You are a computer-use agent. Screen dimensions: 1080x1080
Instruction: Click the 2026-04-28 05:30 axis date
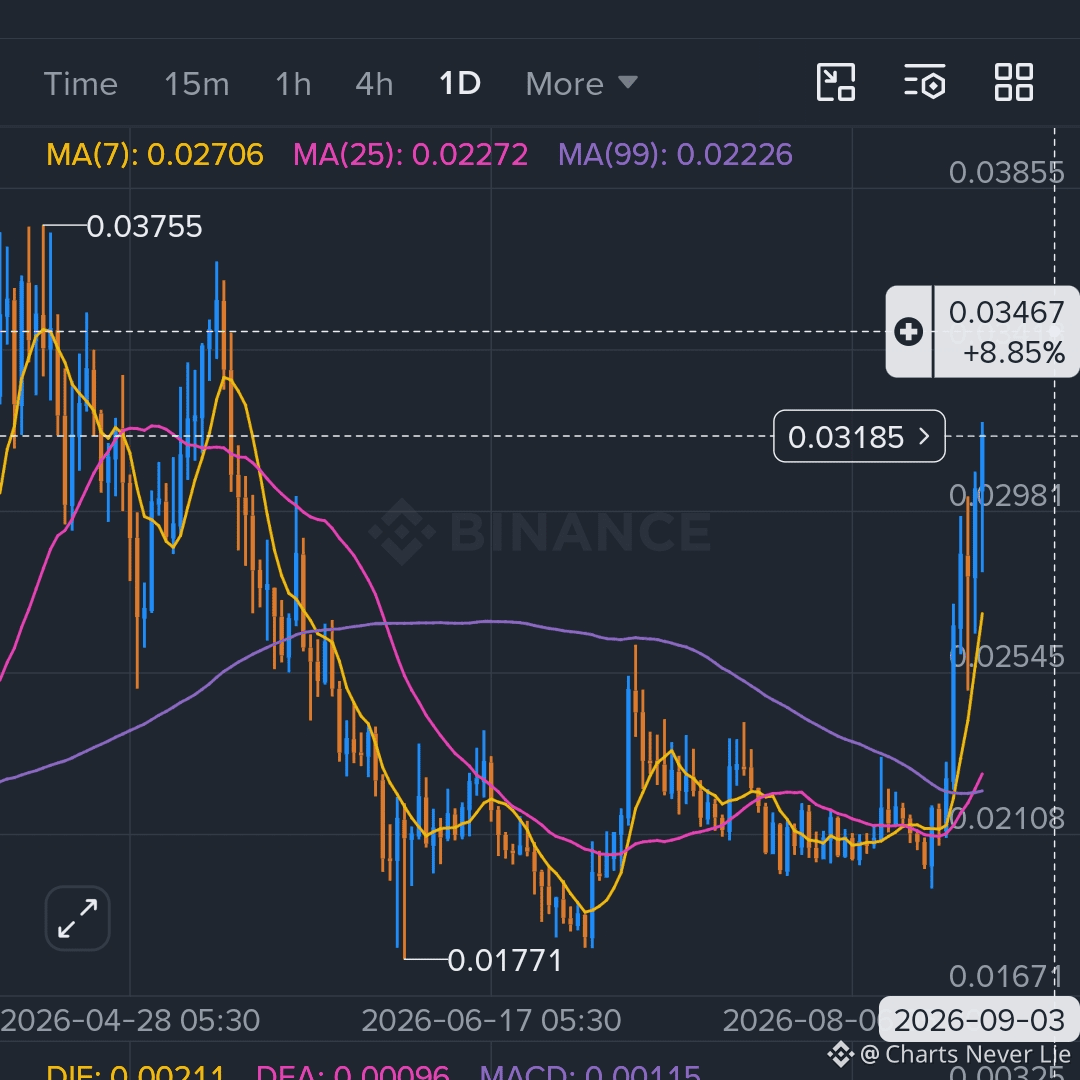coord(130,1020)
